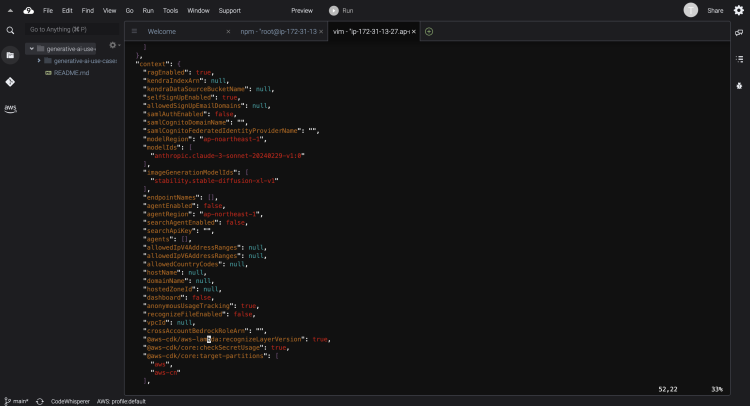This screenshot has width=750, height=406.
Task: Click the user avatar T icon
Action: (x=690, y=10)
